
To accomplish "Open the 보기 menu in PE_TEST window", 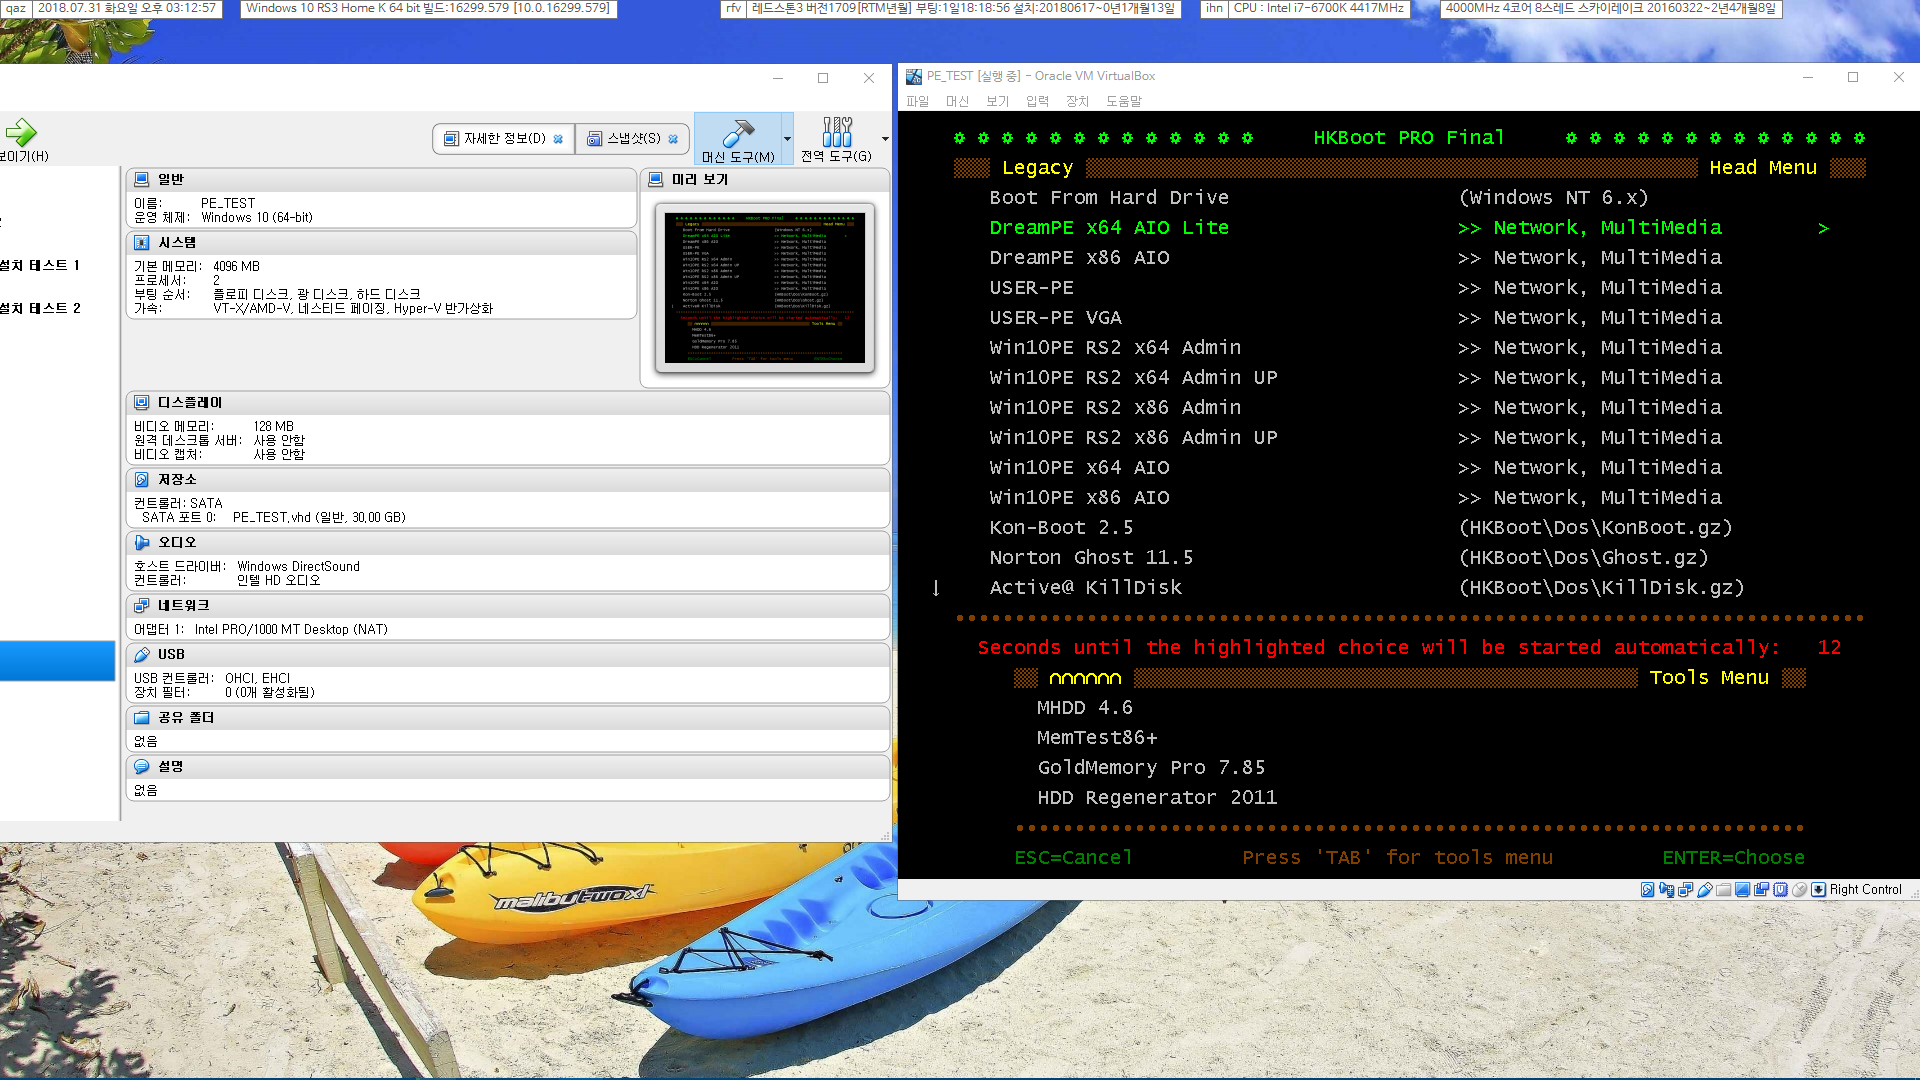I will click(x=997, y=101).
